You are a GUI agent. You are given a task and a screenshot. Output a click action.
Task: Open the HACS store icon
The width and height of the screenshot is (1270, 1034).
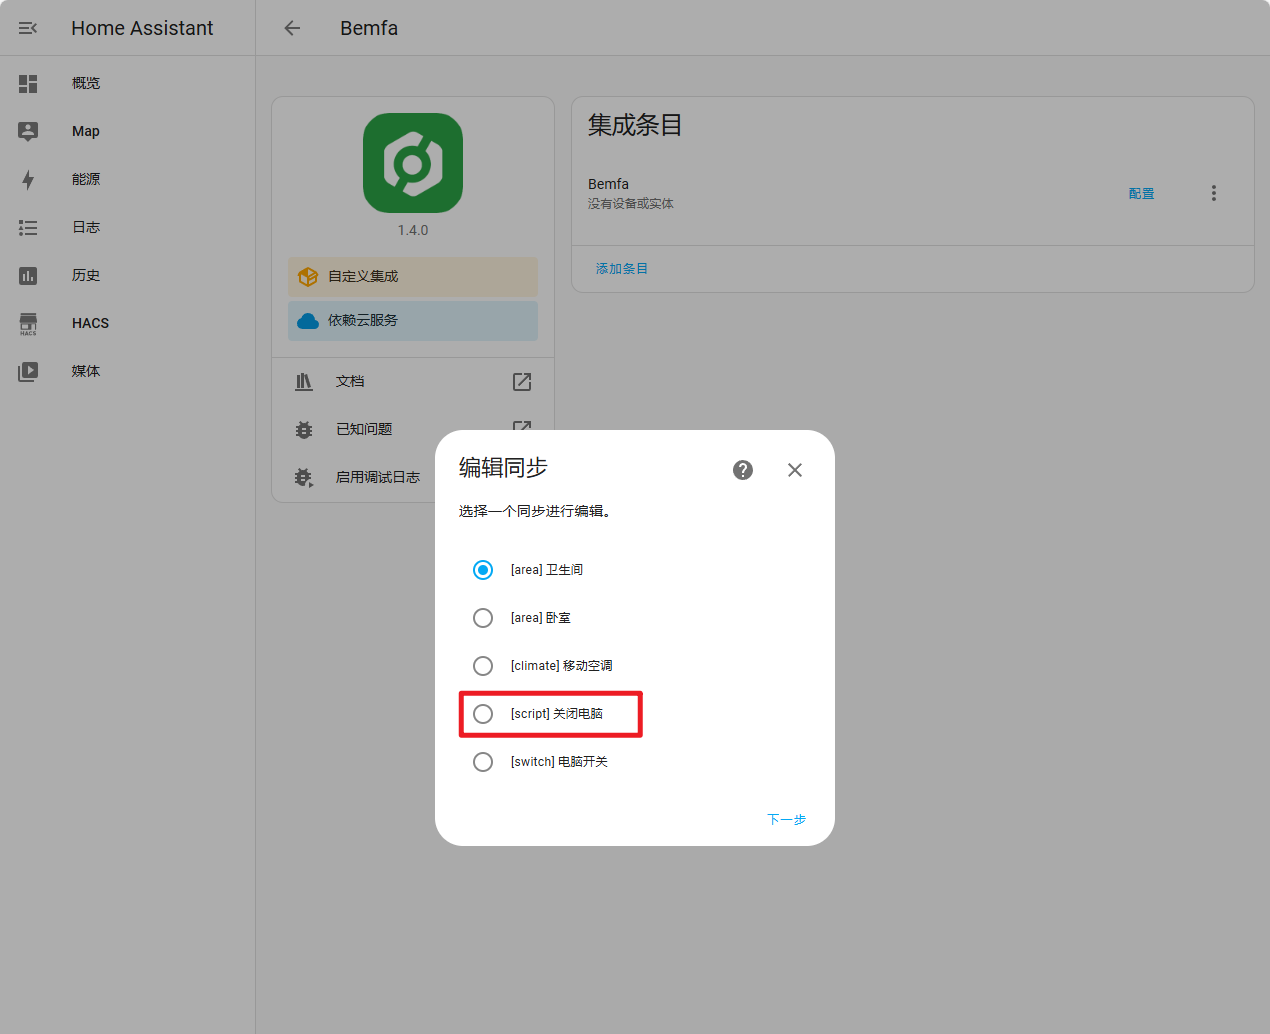click(28, 323)
